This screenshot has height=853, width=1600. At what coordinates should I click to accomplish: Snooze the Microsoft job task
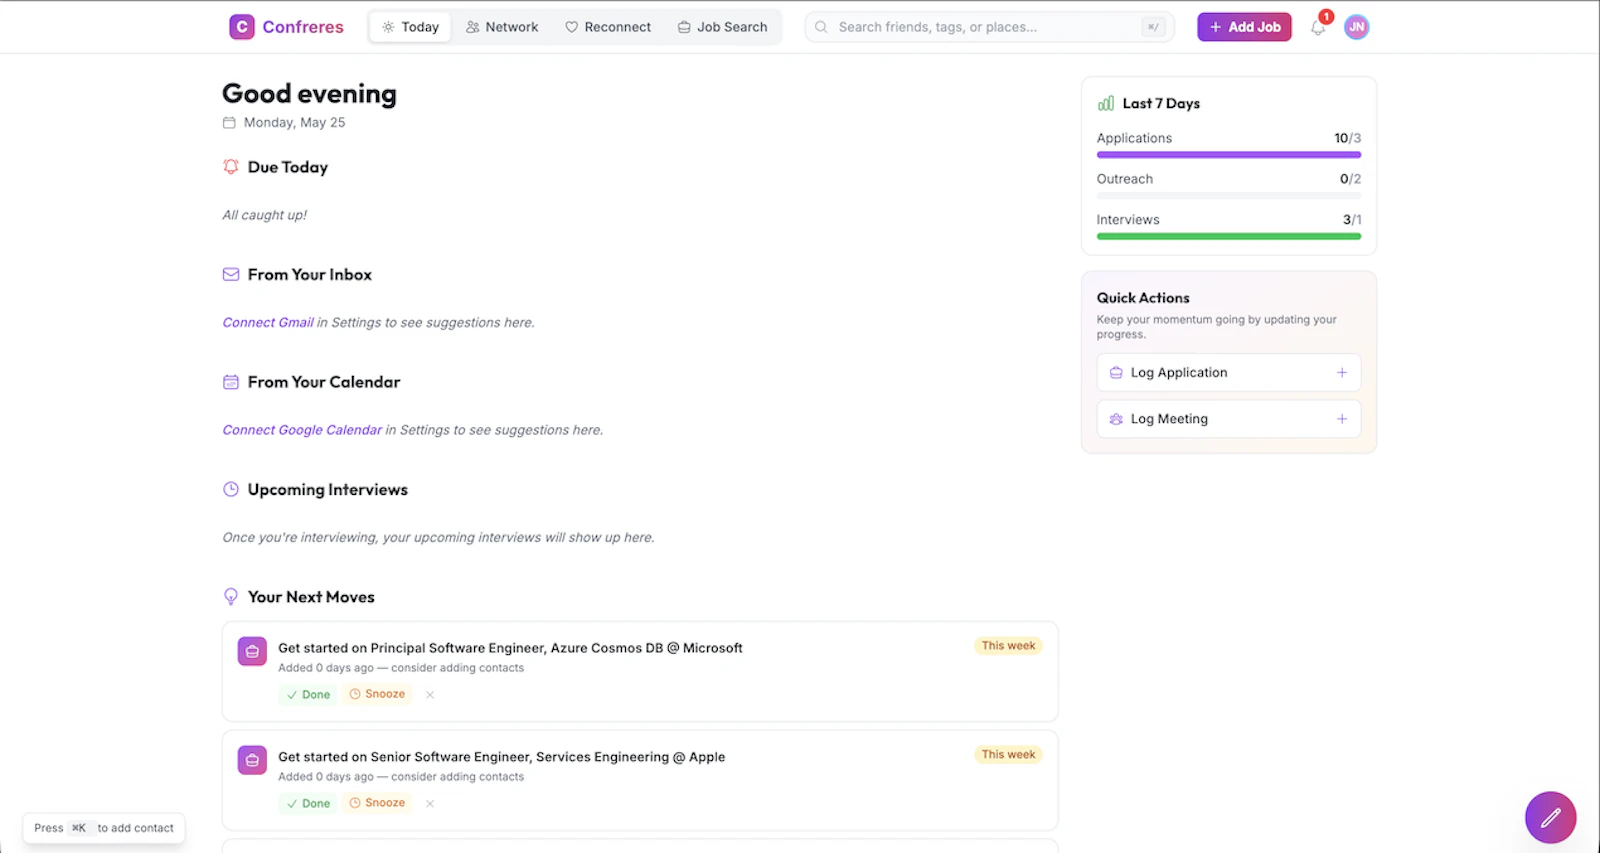tap(377, 694)
